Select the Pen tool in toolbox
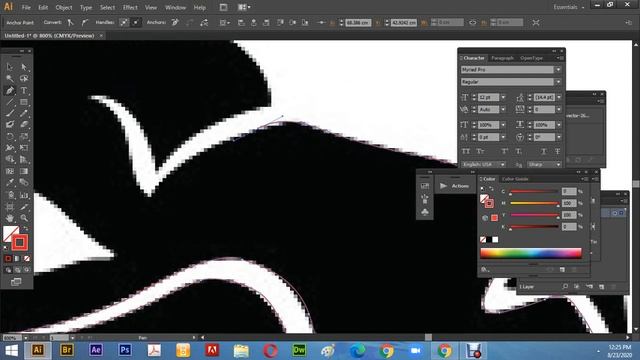Screen dimensions: 640x360 (10, 90)
